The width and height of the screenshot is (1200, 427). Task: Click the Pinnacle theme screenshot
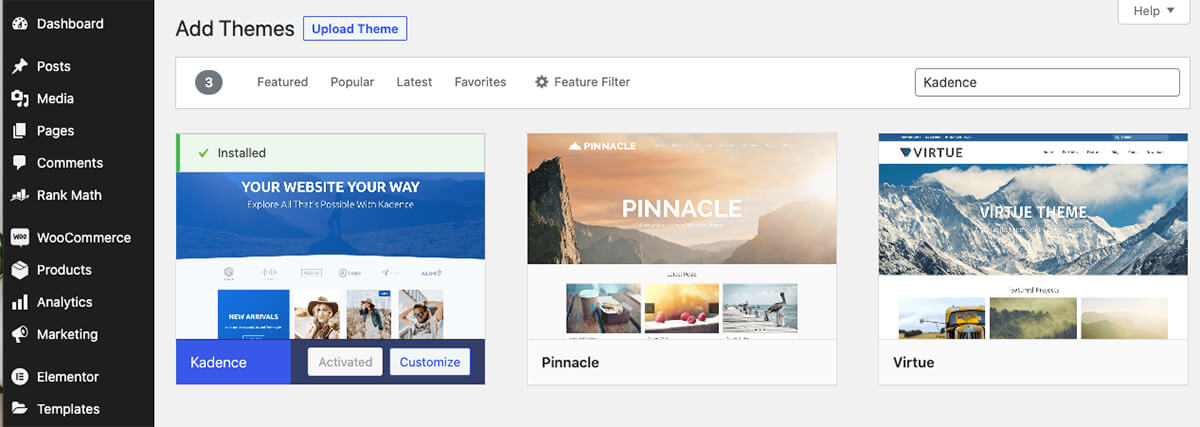pyautogui.click(x=682, y=236)
